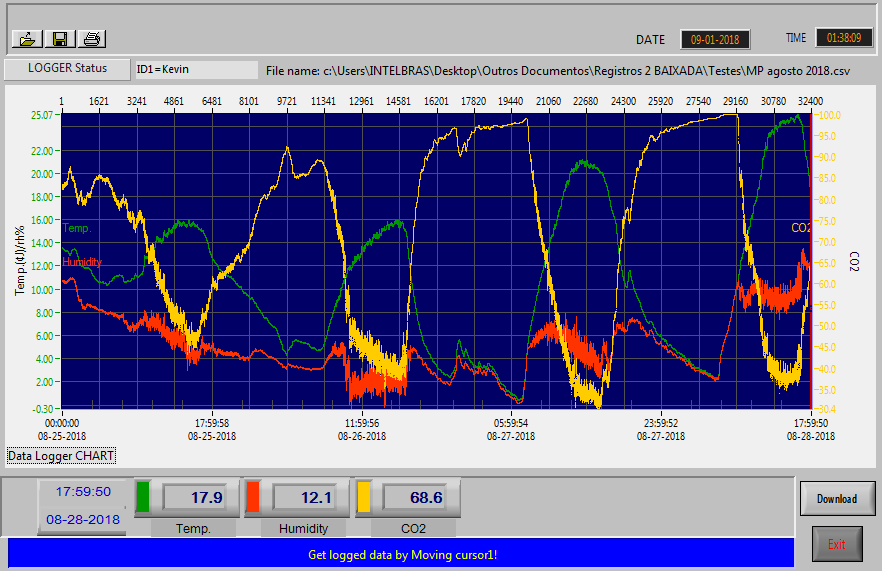This screenshot has height=571, width=882.
Task: Select the ID1=Kevin field
Action: point(196,70)
